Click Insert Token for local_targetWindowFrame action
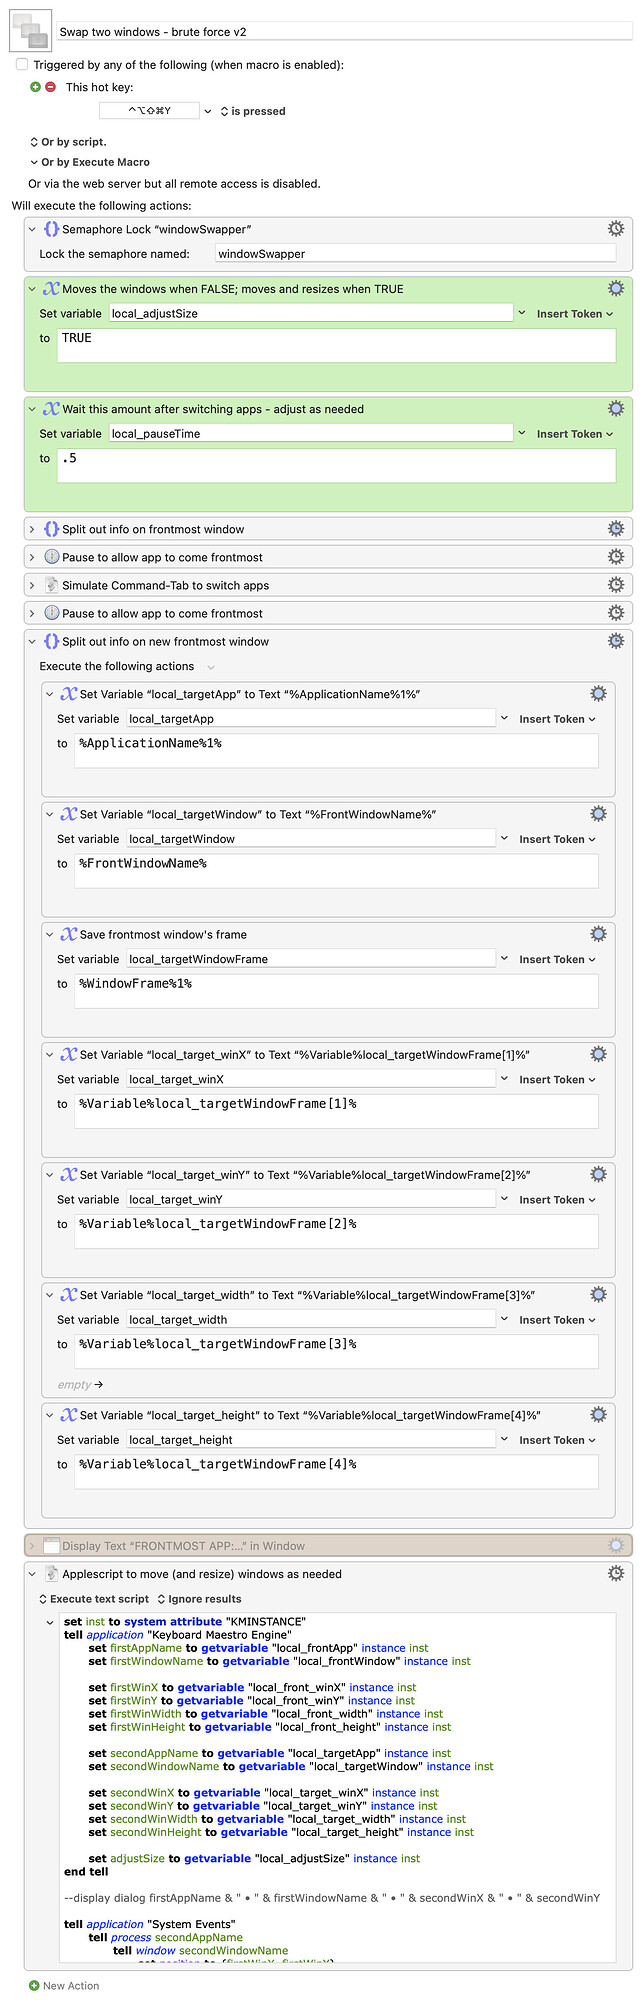 tap(557, 959)
